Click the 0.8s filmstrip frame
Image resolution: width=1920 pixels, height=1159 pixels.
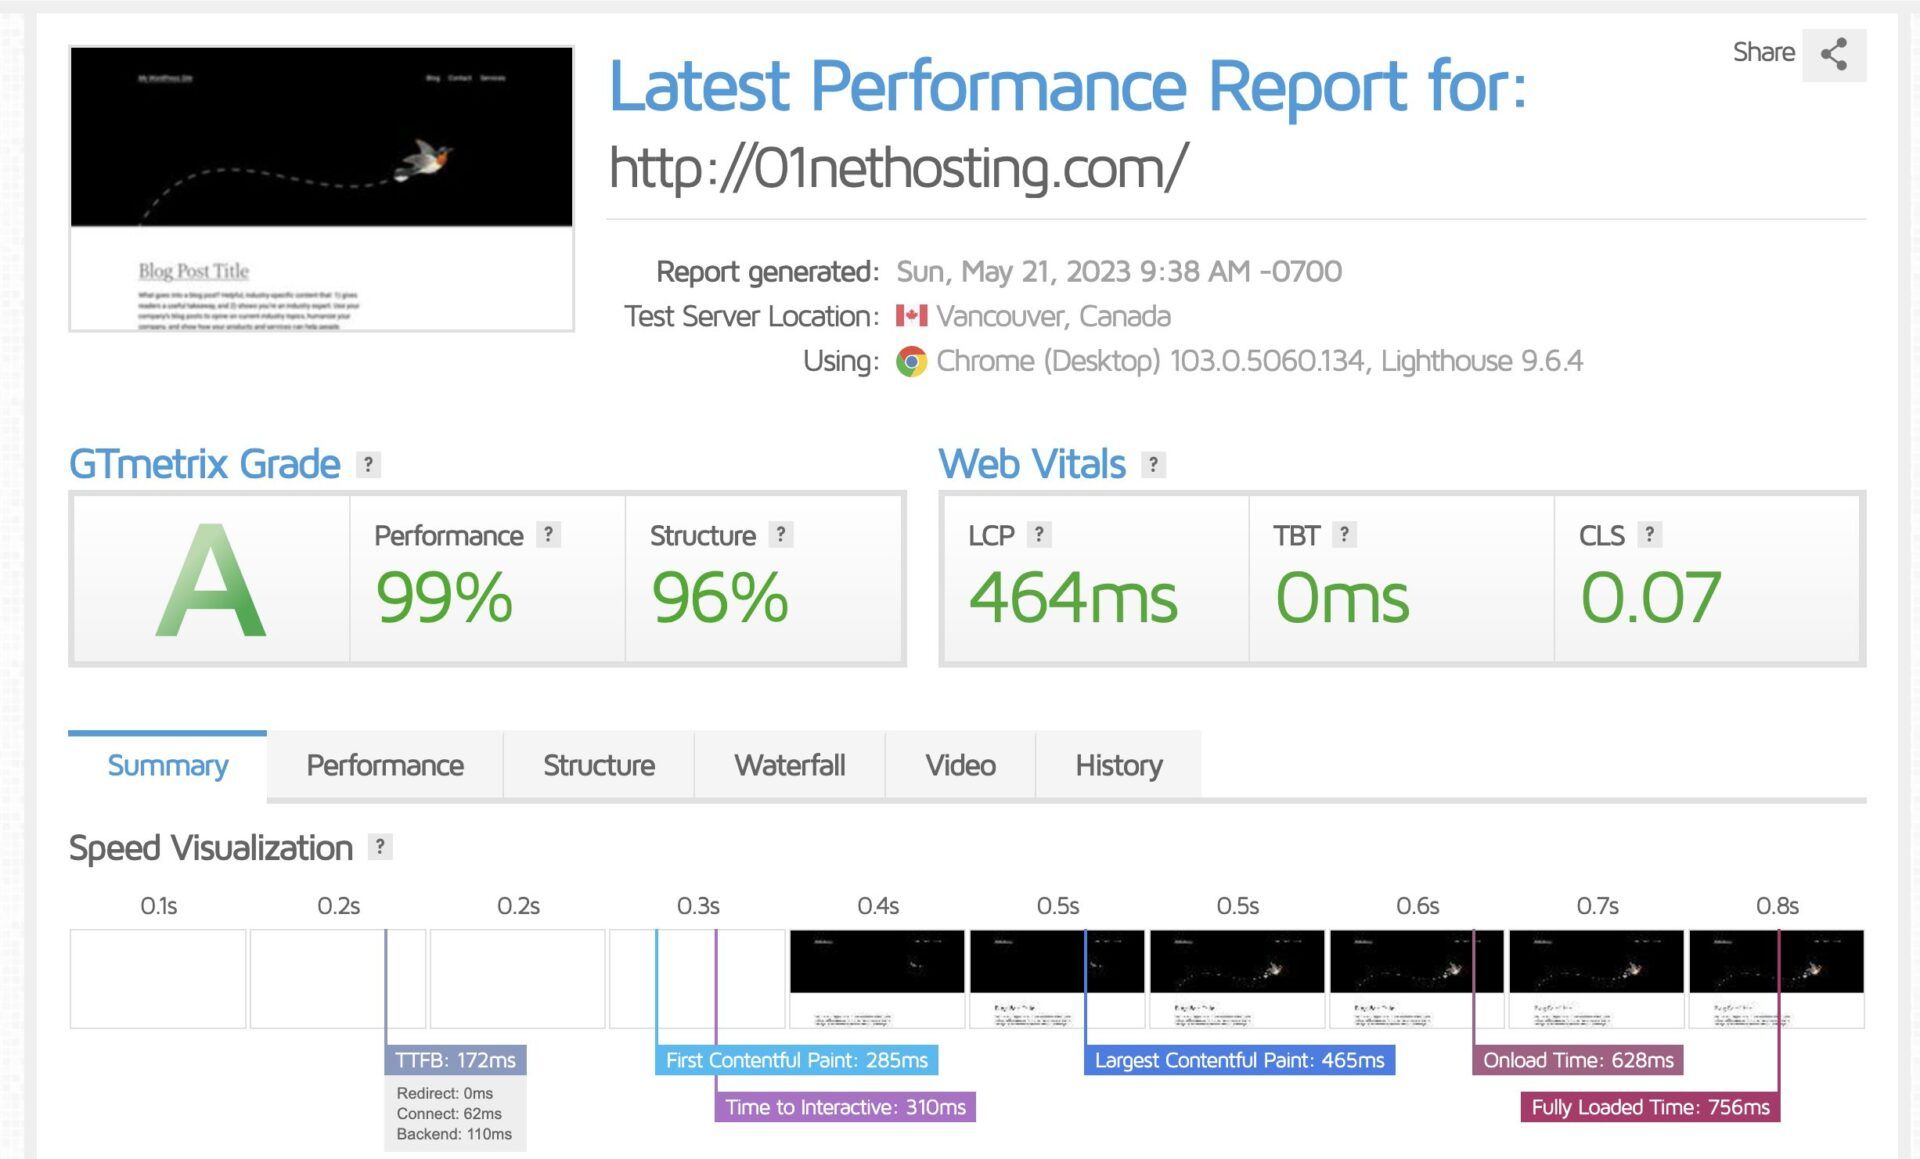[1777, 979]
